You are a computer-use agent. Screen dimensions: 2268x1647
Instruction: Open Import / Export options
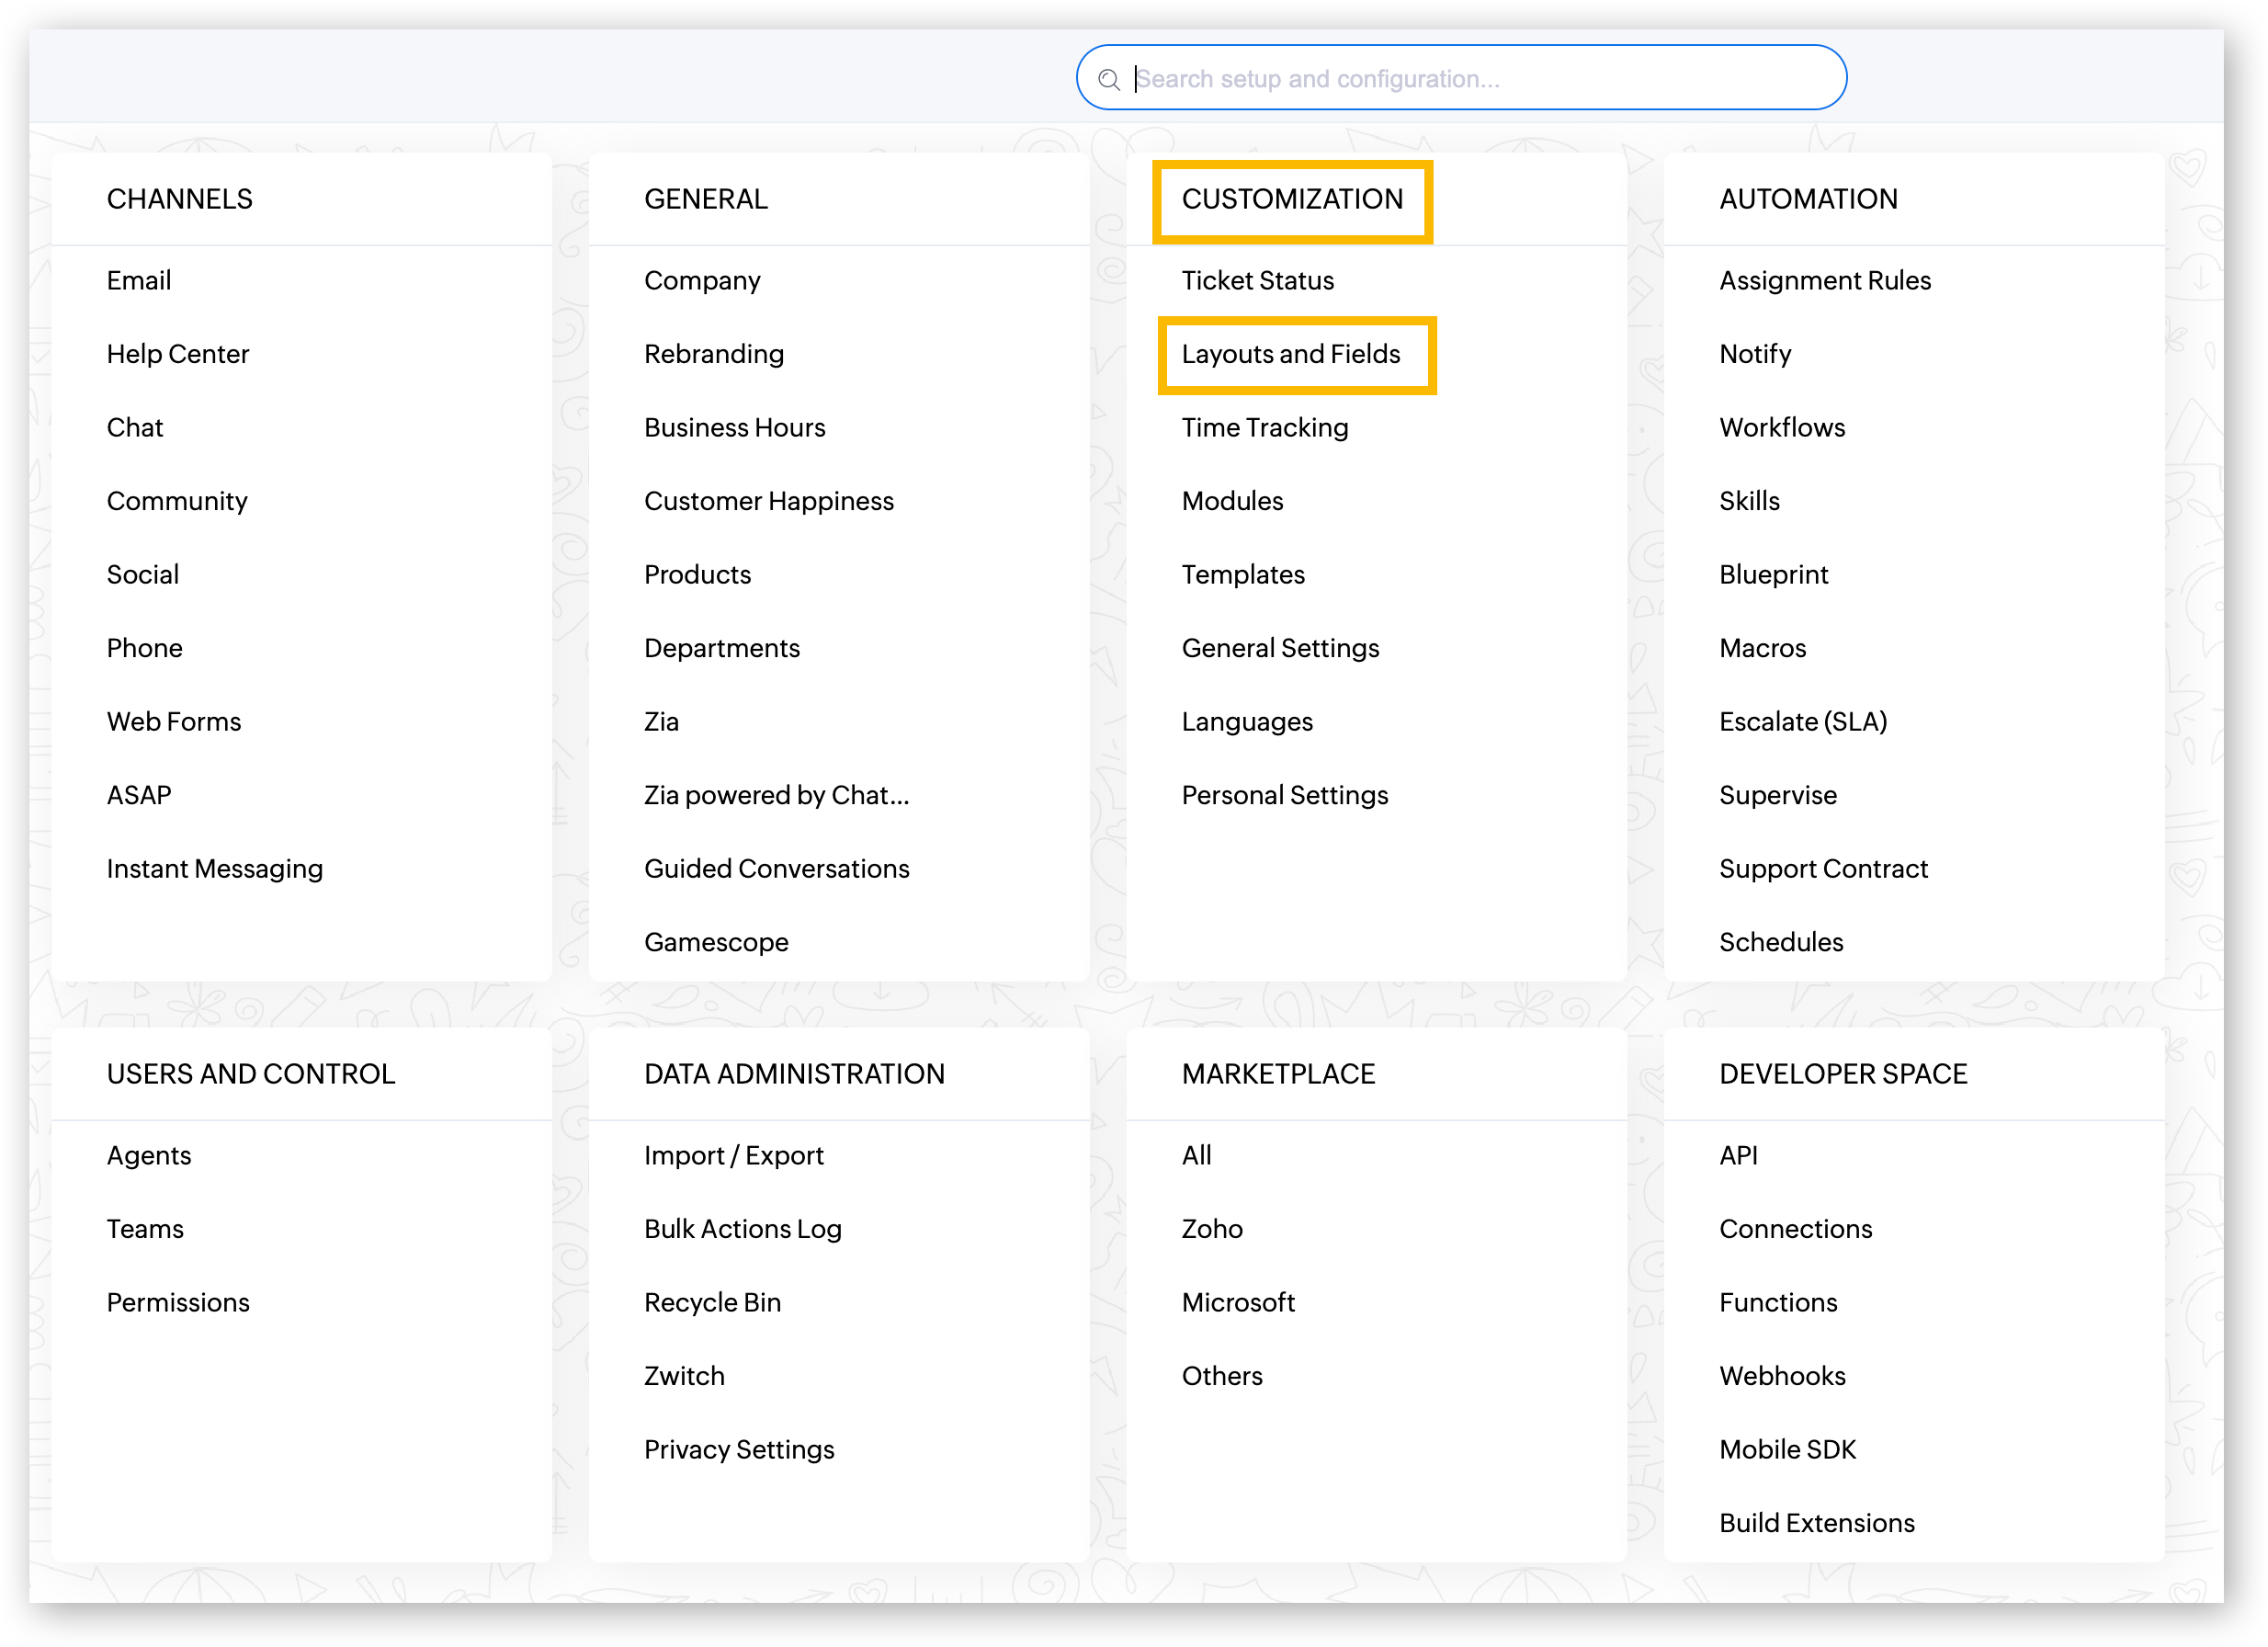pyautogui.click(x=733, y=1155)
